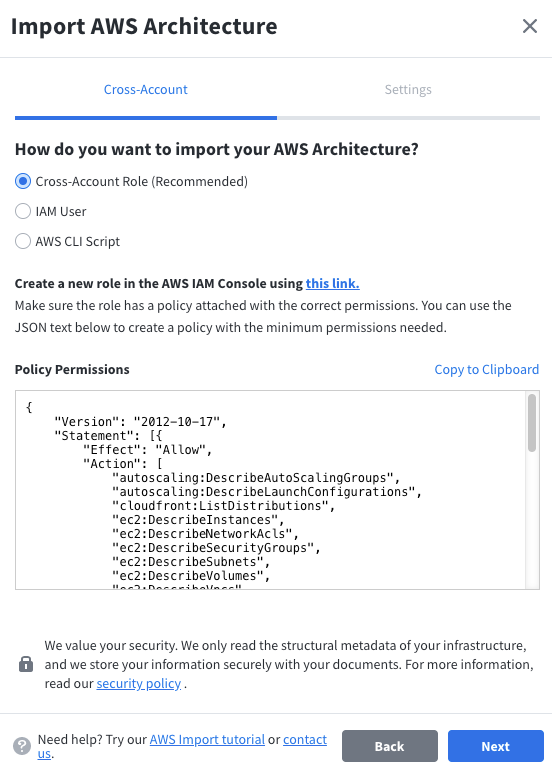Choose the IAM User radio option
Screen dimensions: 552x776
(x=23, y=211)
